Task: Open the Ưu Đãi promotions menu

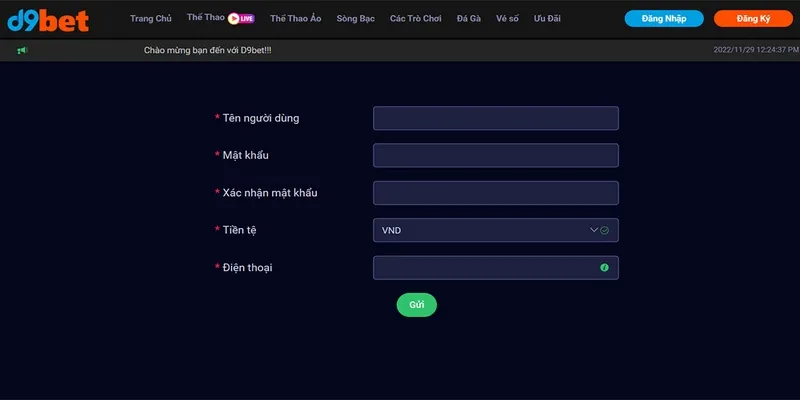Action: pos(547,19)
